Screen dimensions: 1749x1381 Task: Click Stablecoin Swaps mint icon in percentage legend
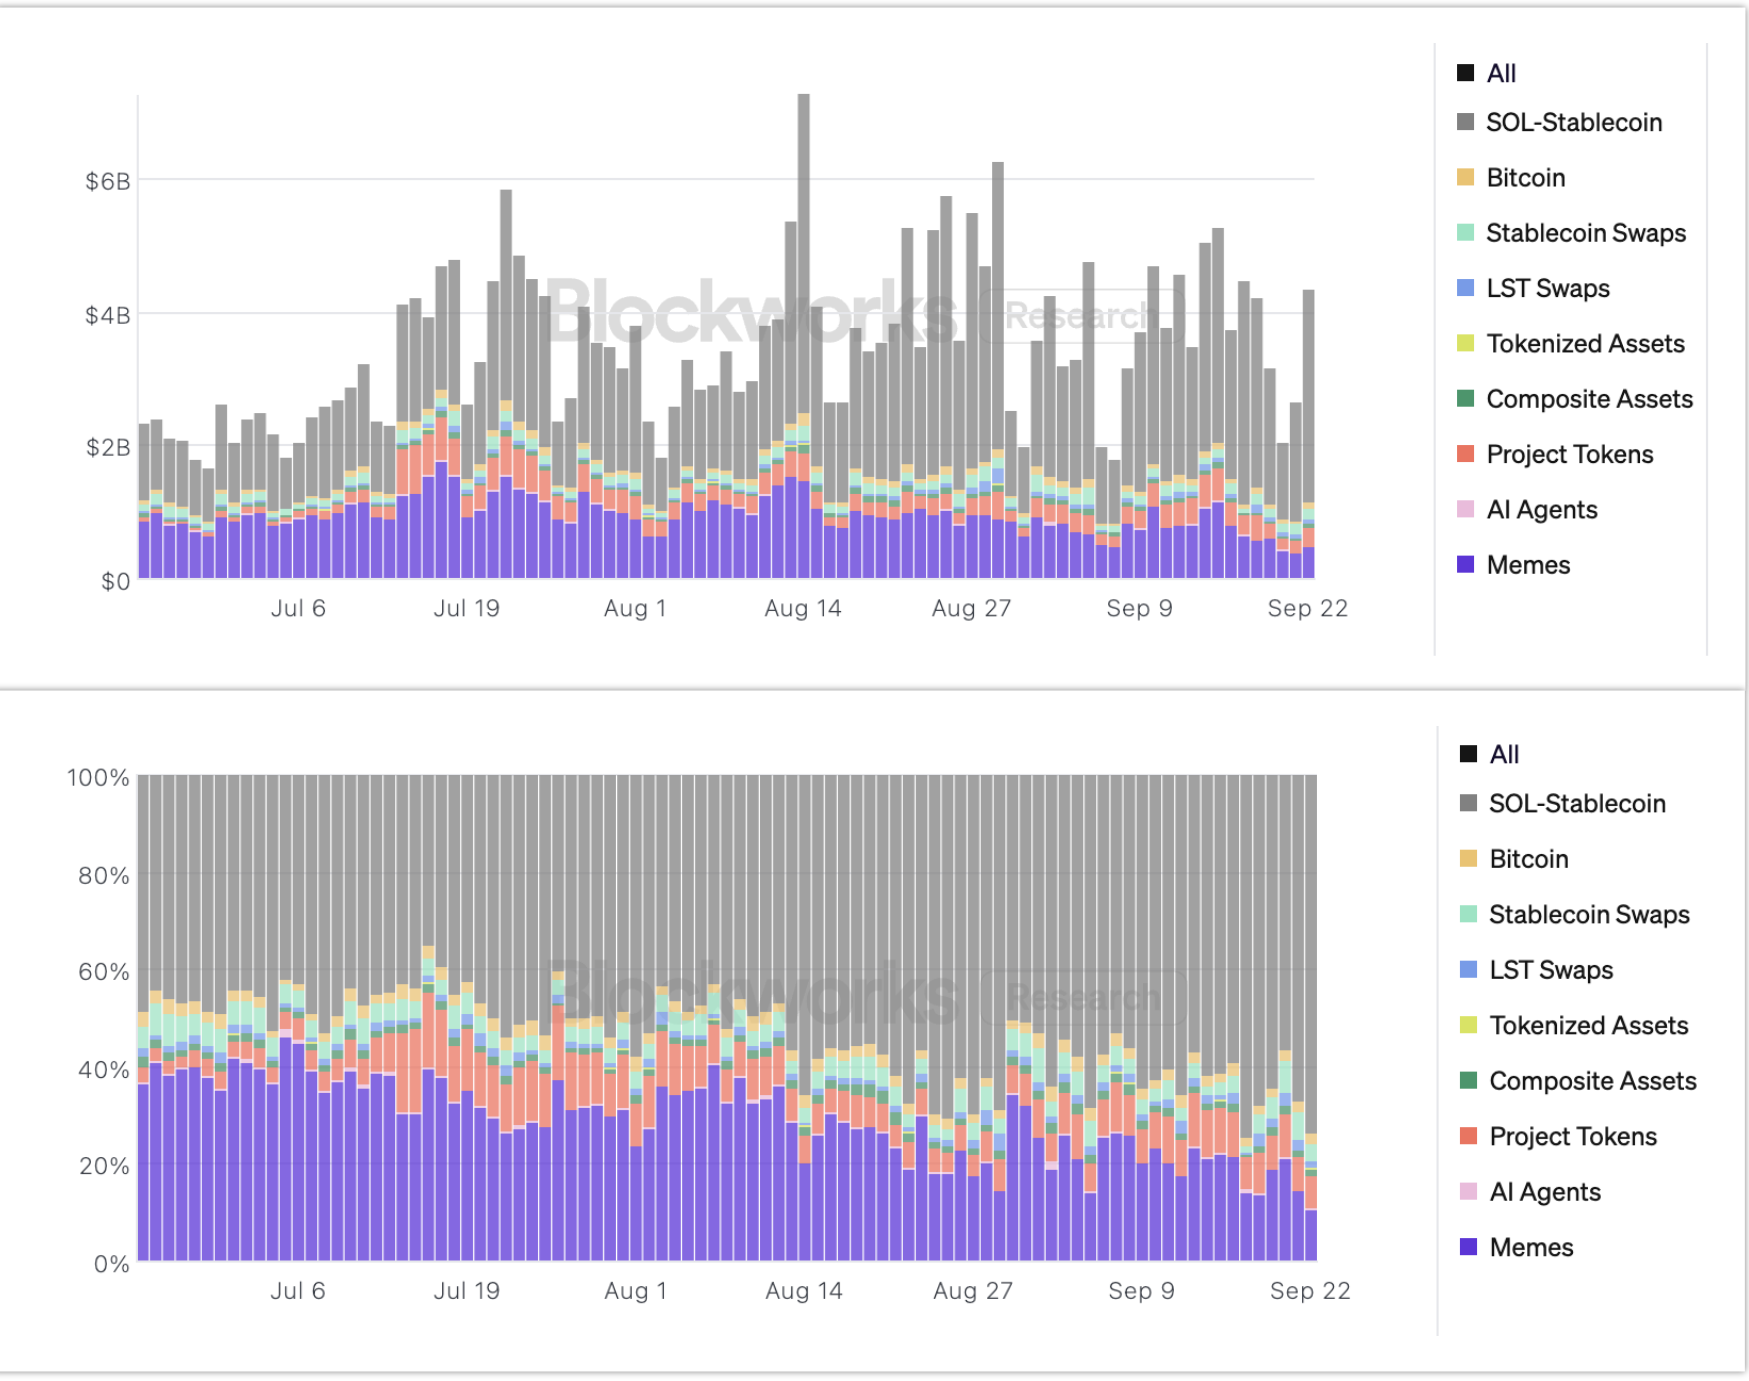coord(1468,914)
